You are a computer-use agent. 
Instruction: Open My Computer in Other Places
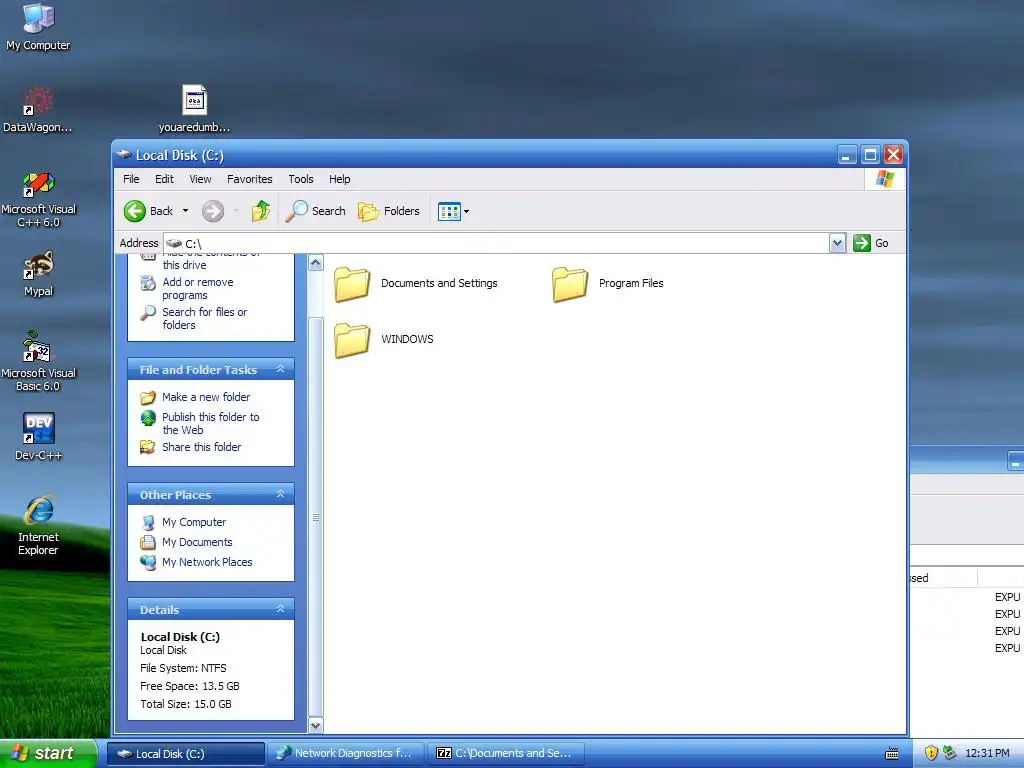pos(194,522)
